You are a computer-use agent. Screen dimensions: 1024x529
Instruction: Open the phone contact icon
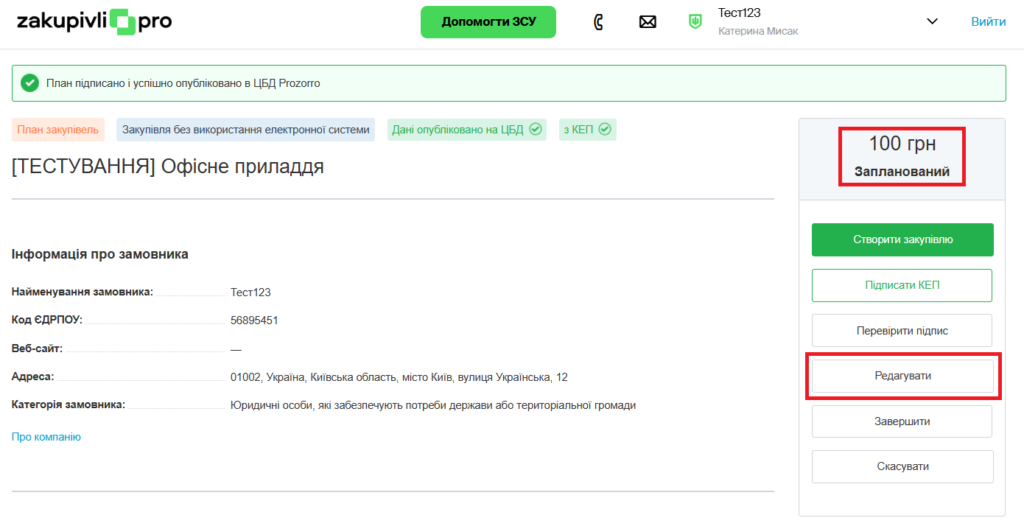[x=598, y=22]
